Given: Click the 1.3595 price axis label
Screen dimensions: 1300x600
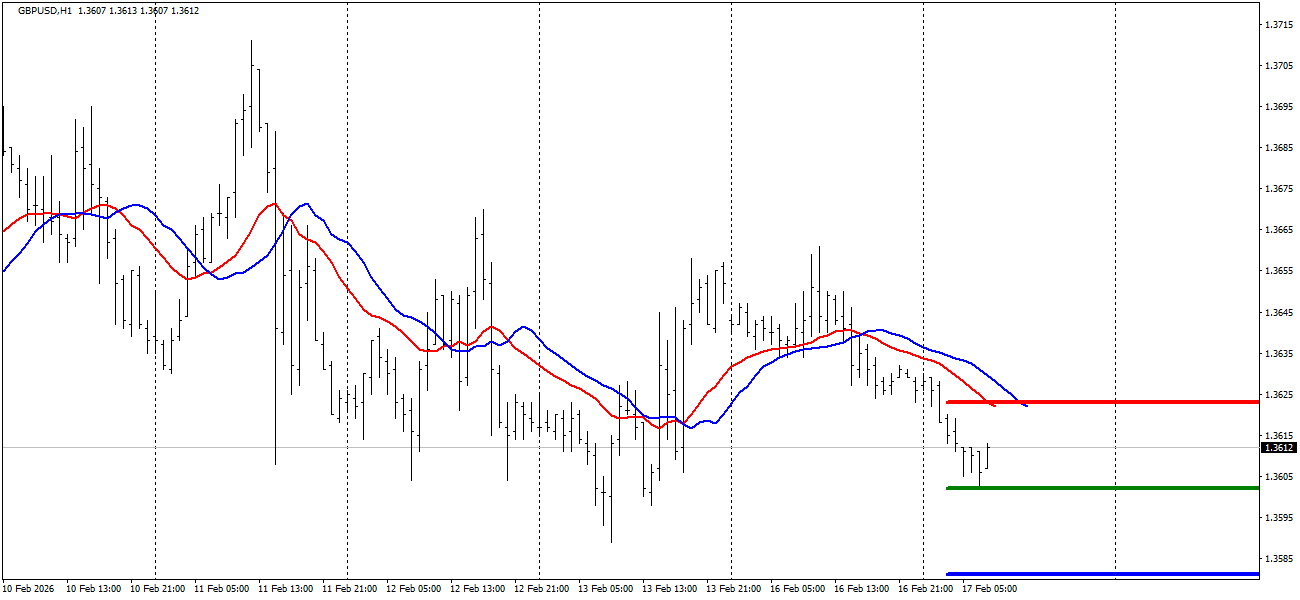Looking at the screenshot, I should coord(1280,518).
